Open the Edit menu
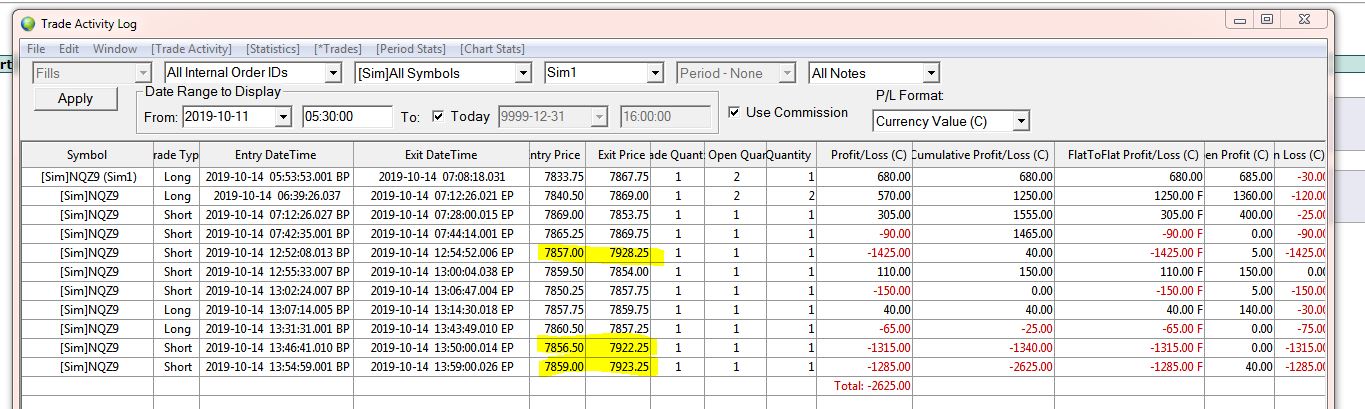Viewport: 1365px width, 409px height. coord(69,49)
